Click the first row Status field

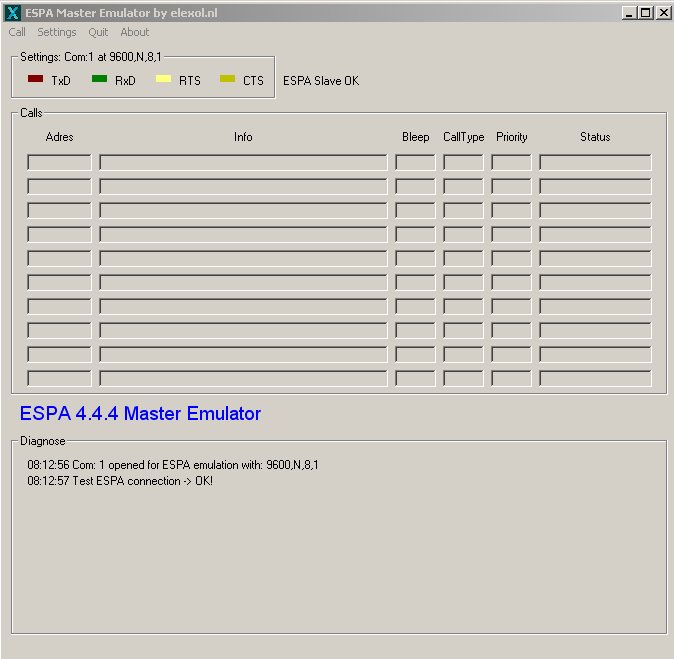coord(595,162)
